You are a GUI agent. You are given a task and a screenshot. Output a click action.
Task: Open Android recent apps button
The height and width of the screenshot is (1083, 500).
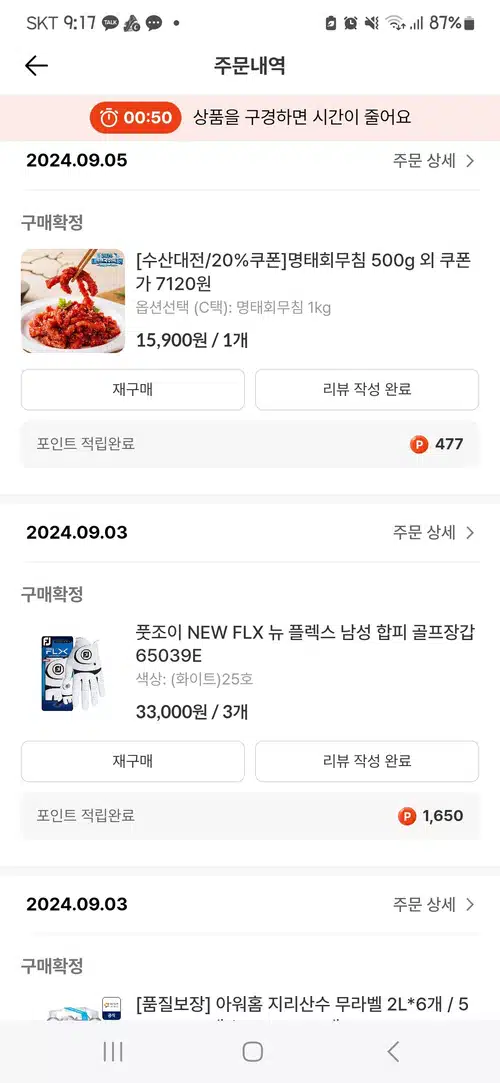coord(113,1051)
